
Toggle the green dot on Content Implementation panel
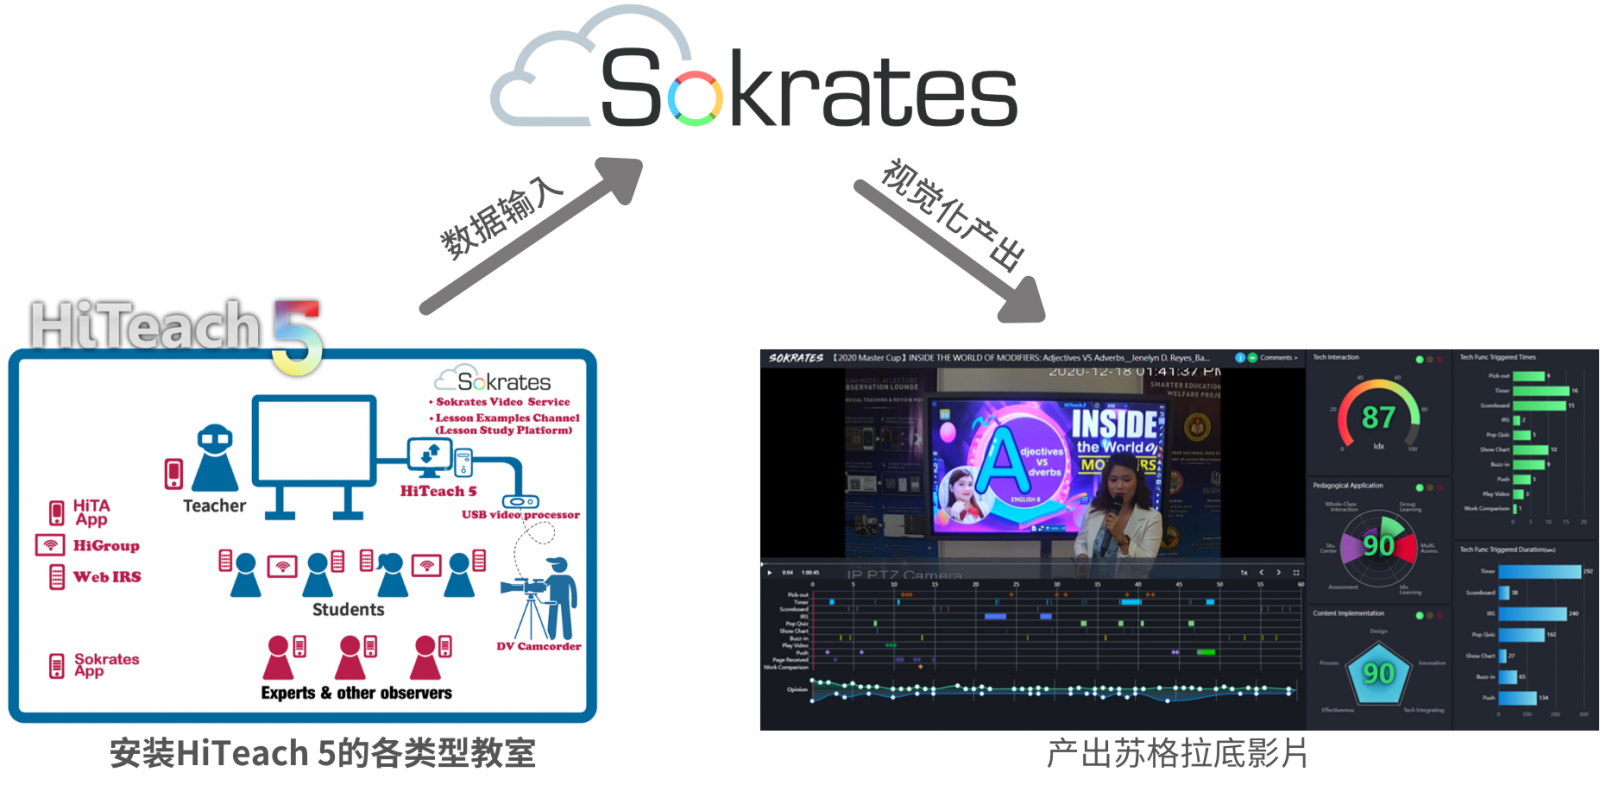[x=1419, y=615]
